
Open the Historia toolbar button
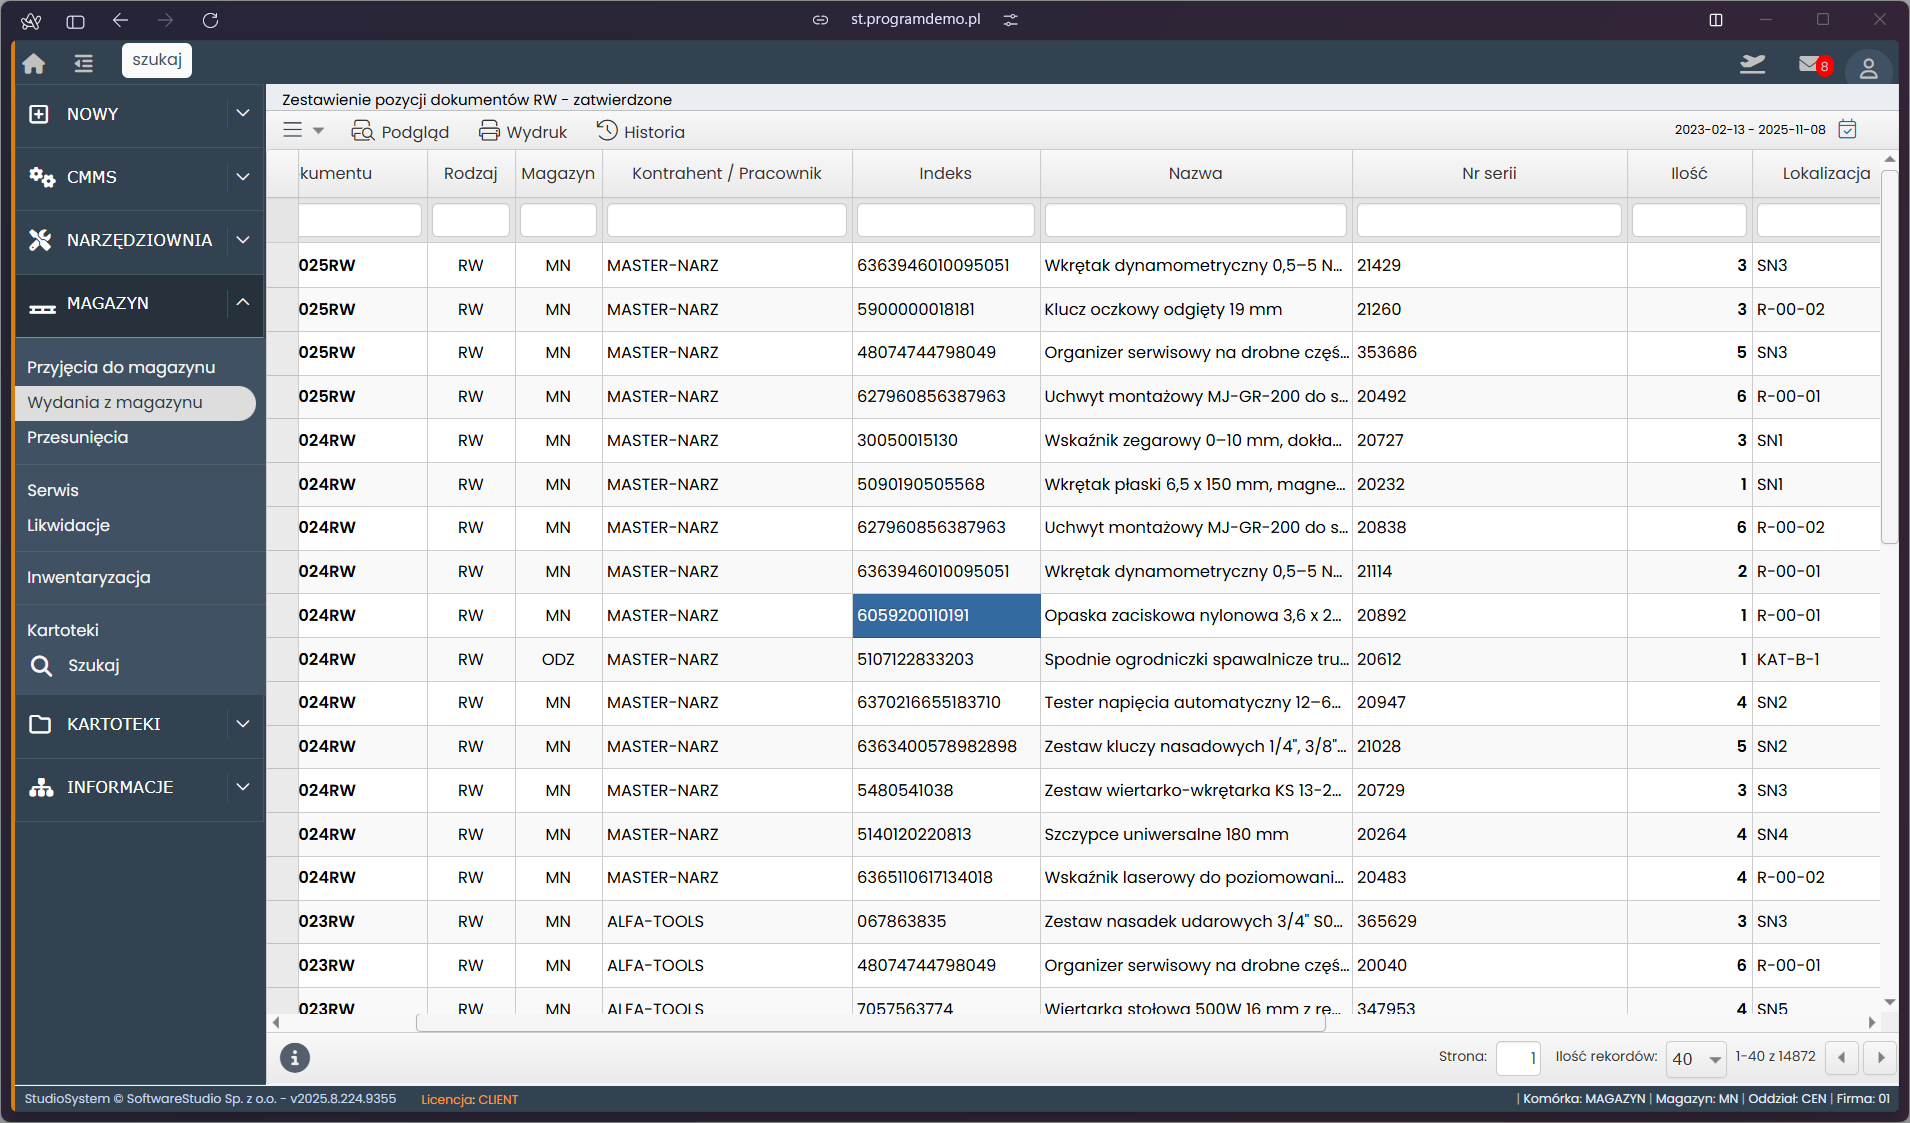click(x=641, y=131)
